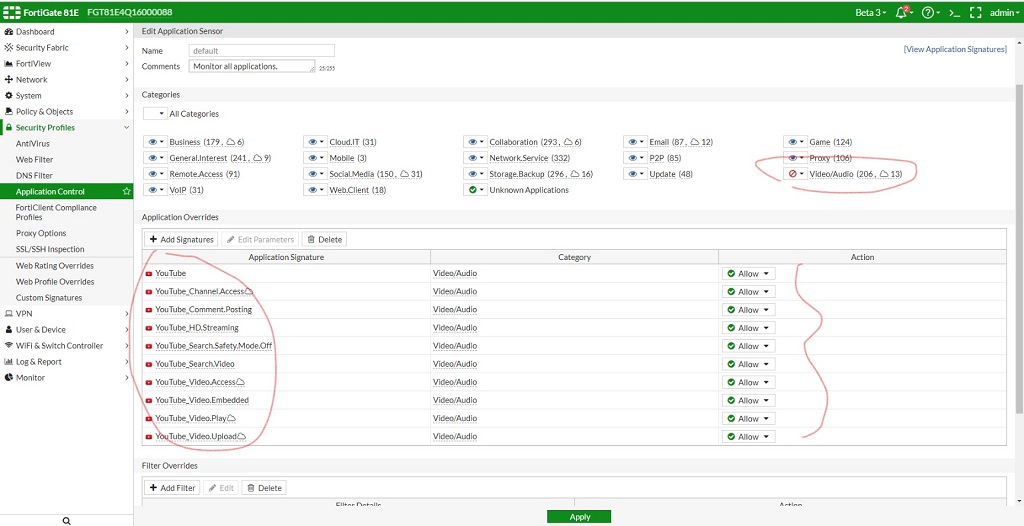
Task: Toggle fullscreen mode icon
Action: coord(976,12)
